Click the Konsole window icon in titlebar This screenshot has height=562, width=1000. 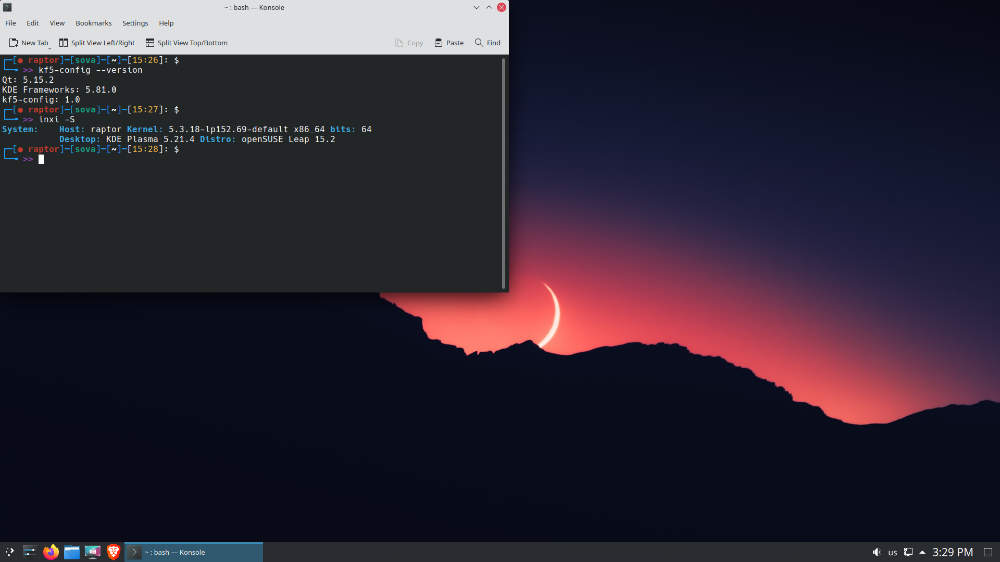8,7
